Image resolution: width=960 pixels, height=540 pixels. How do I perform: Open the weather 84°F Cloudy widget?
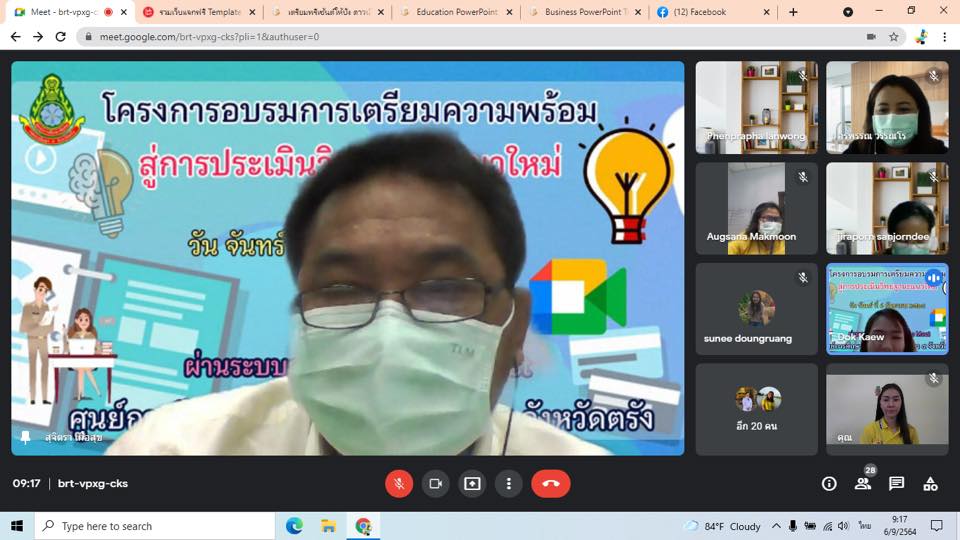click(x=722, y=526)
